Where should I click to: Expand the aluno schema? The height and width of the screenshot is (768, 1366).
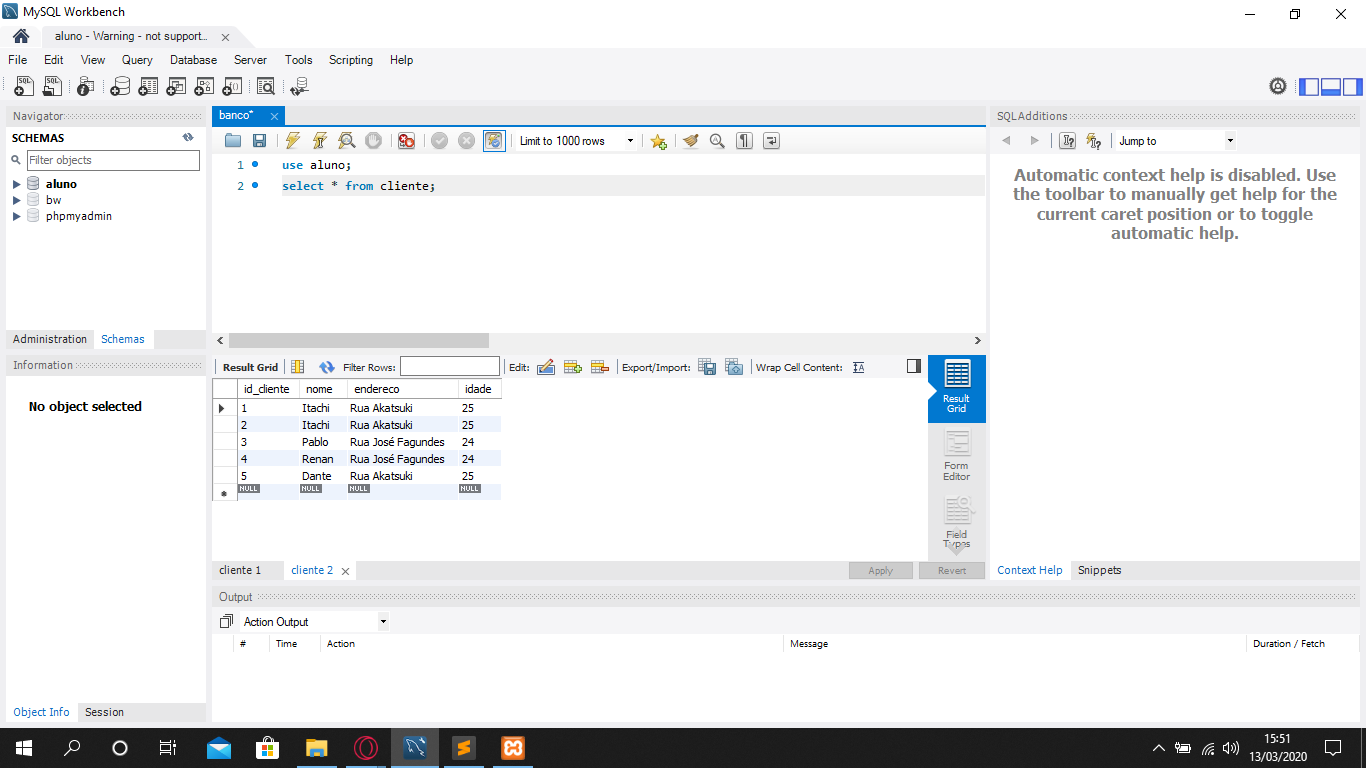tap(17, 184)
